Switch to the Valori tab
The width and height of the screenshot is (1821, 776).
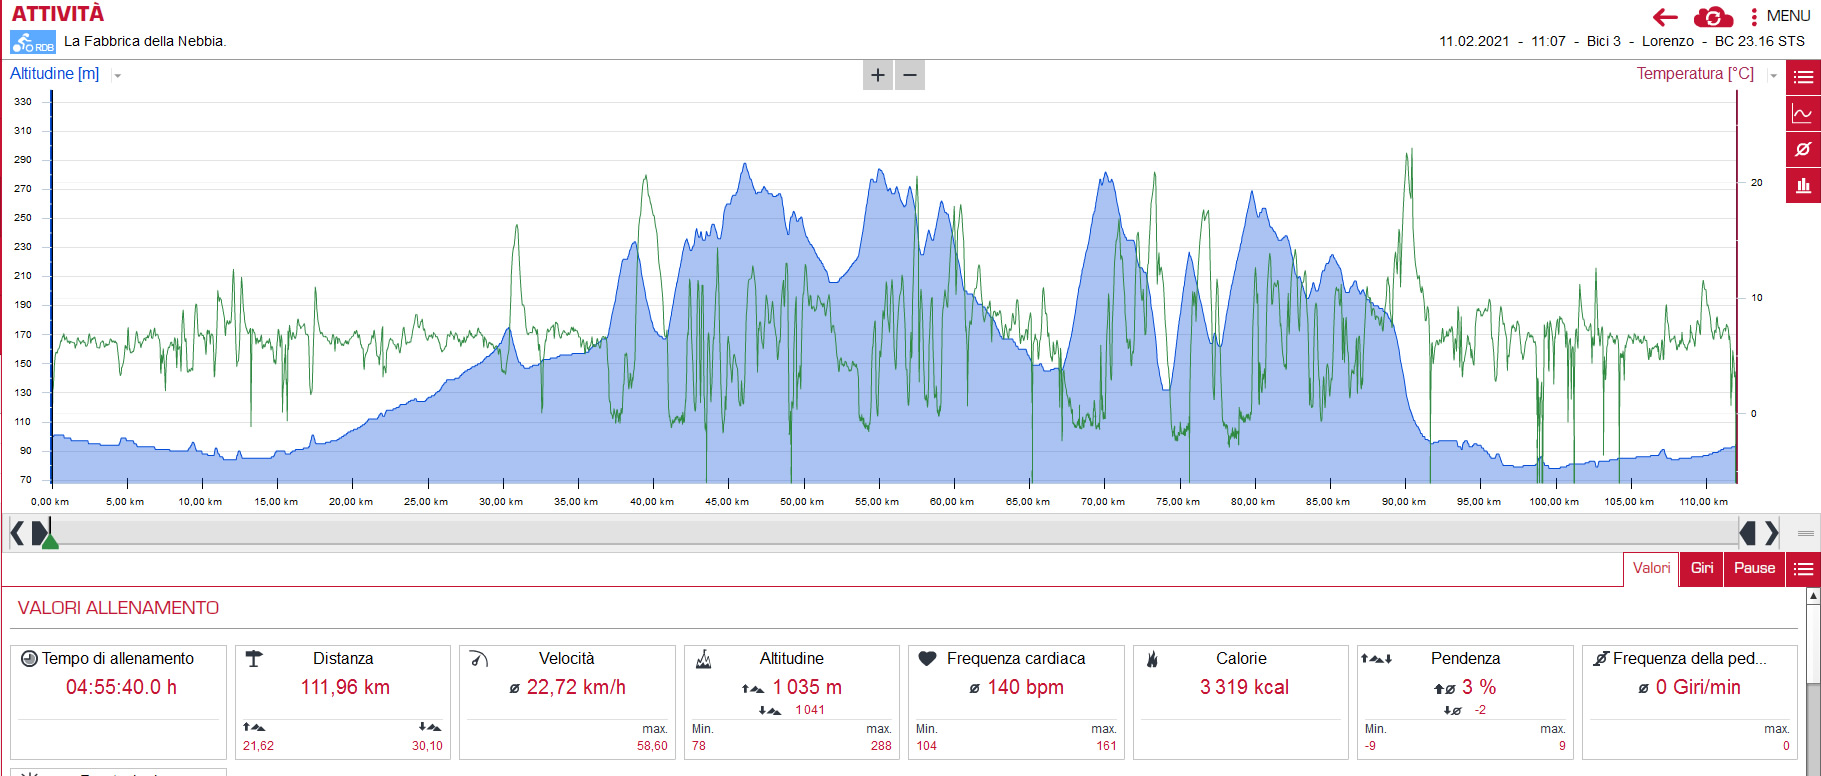click(x=1651, y=568)
